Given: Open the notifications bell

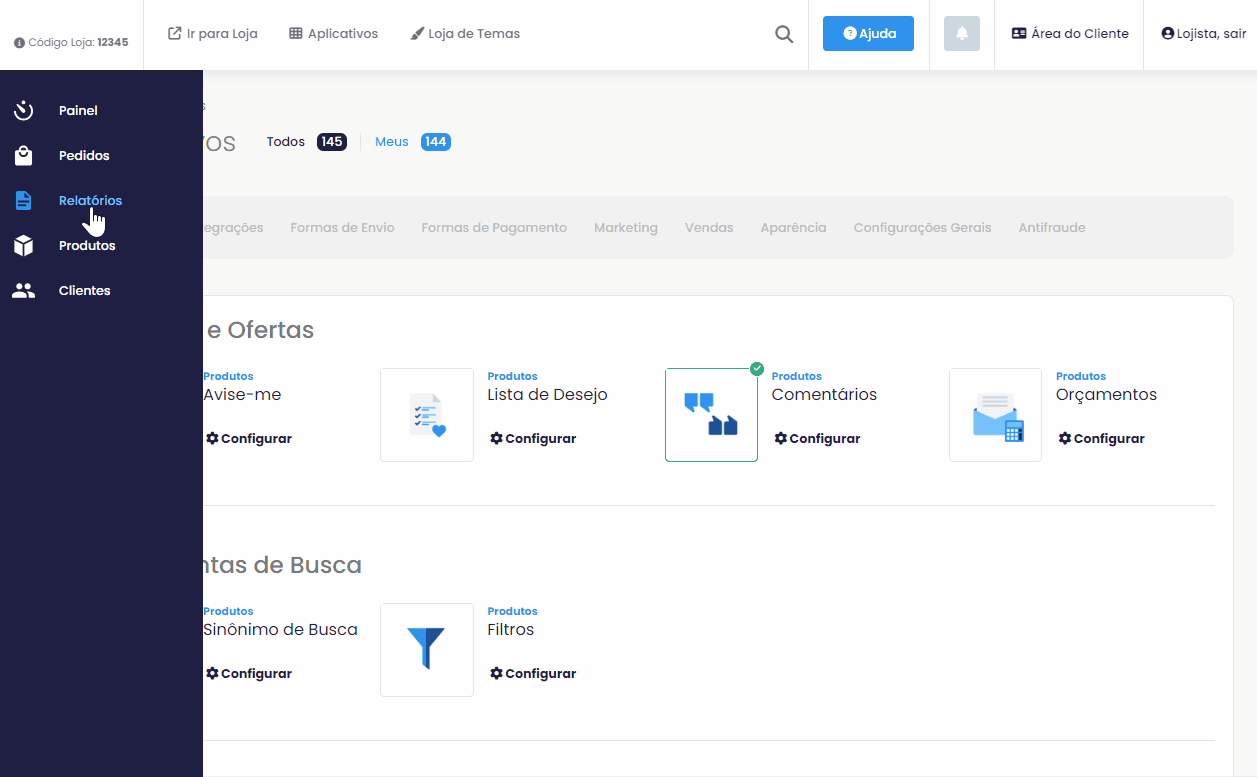Looking at the screenshot, I should 962,34.
